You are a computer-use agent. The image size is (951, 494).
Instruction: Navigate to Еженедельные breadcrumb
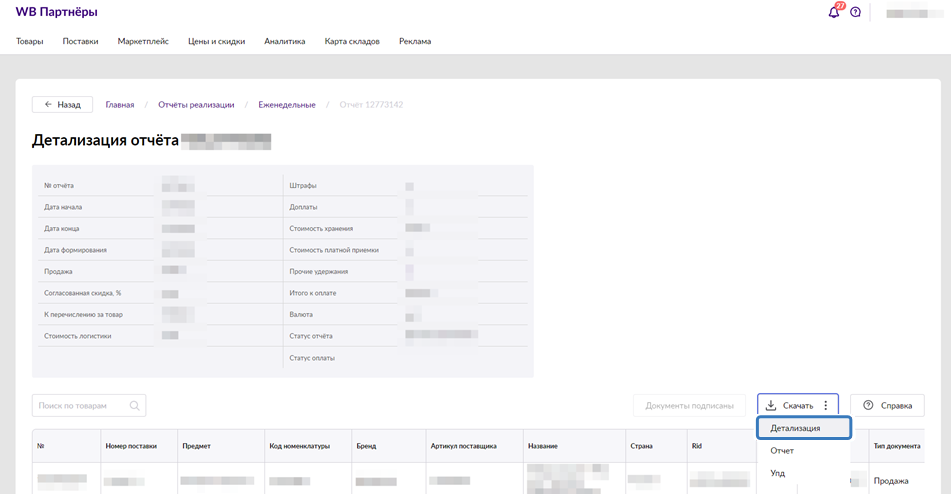click(x=287, y=105)
